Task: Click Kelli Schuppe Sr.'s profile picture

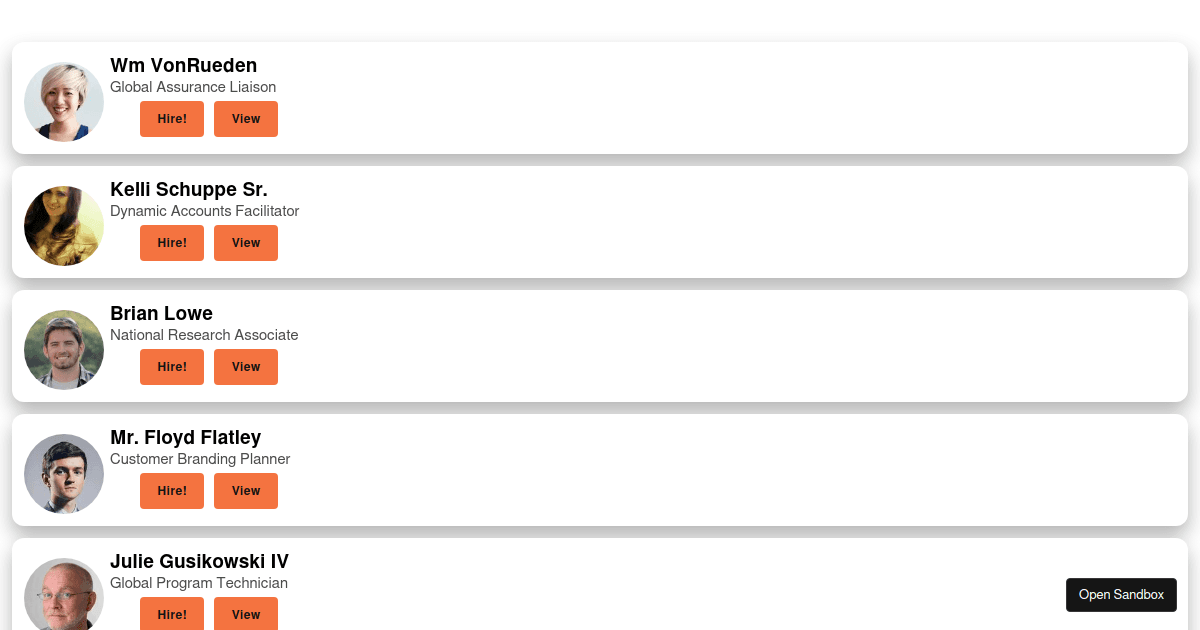Action: [x=64, y=226]
